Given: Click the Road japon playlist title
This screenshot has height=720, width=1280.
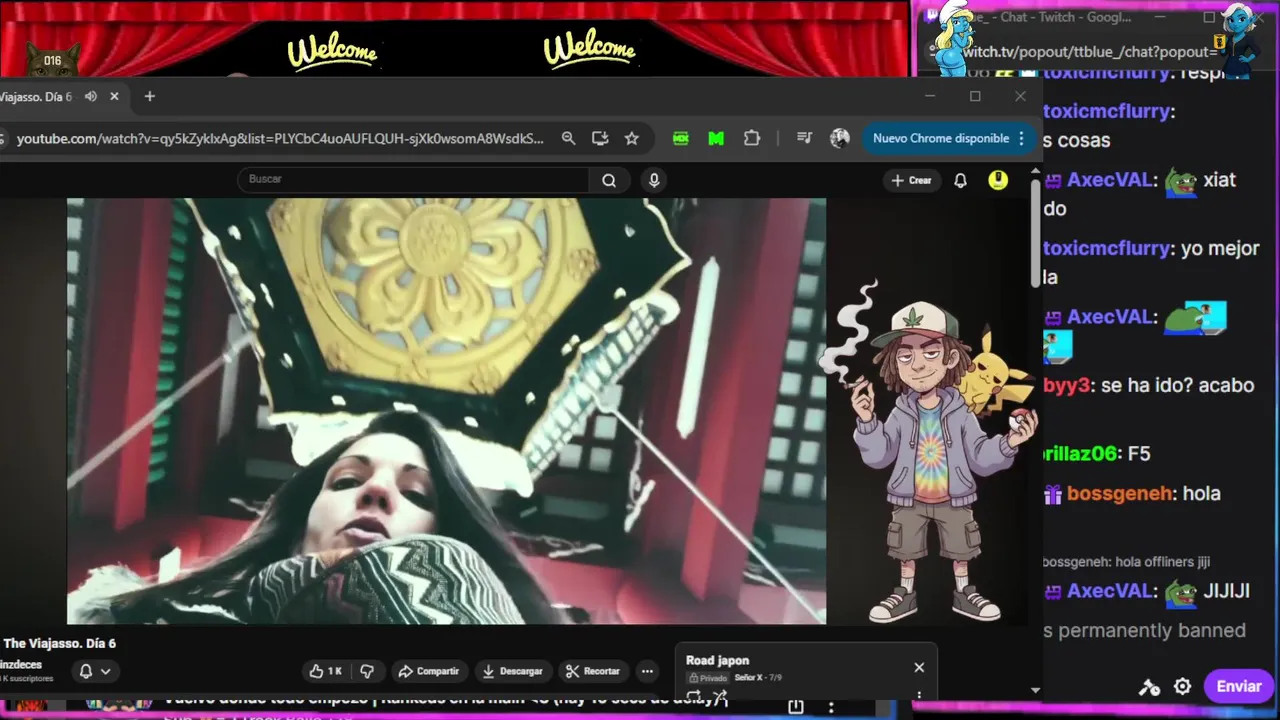Looking at the screenshot, I should [x=717, y=661].
